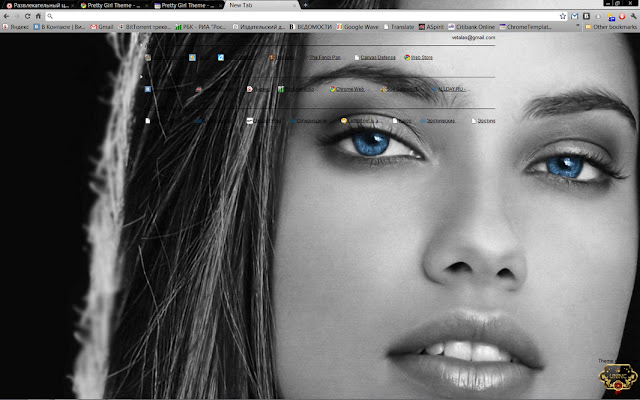This screenshot has width=640, height=400.
Task: Focus the address bar input
Action: [x=306, y=16]
